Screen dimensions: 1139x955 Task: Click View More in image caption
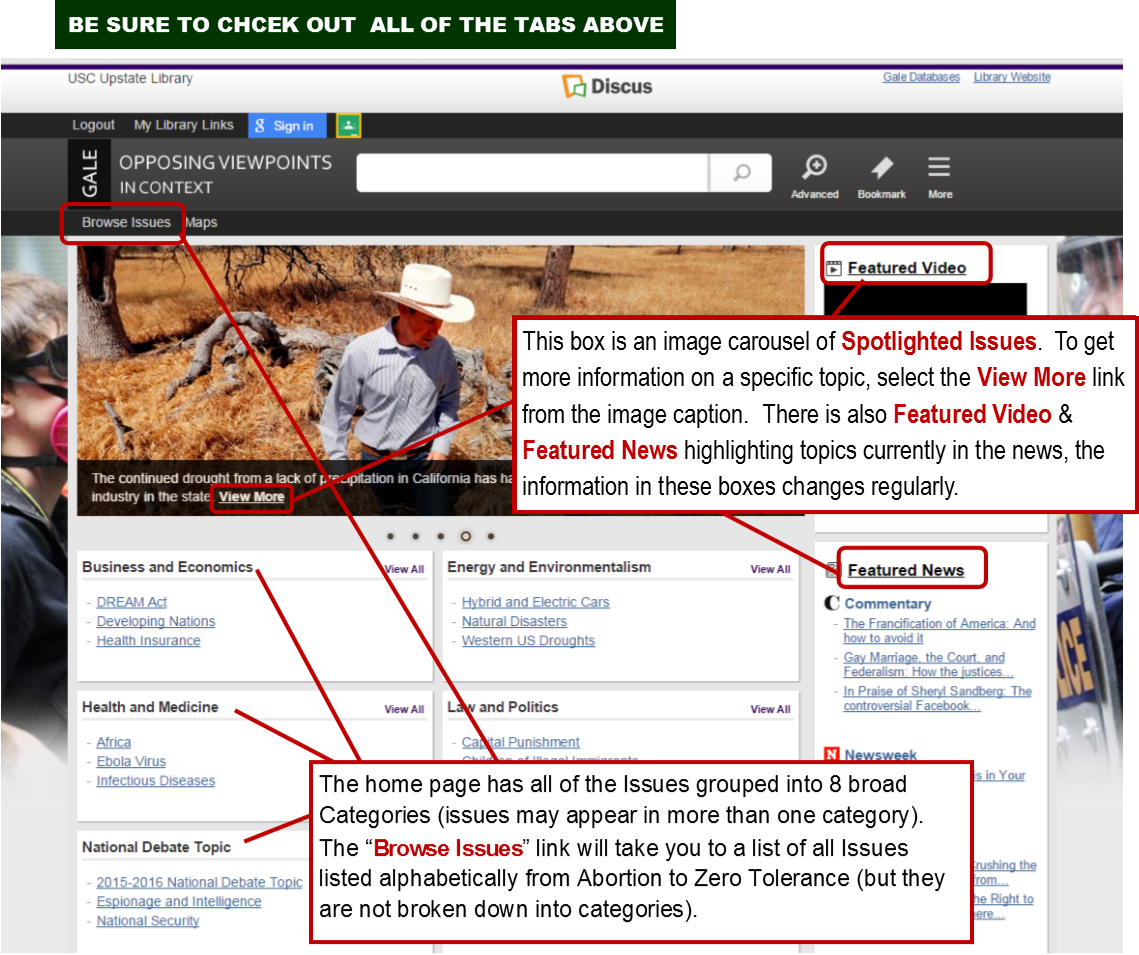click(251, 497)
